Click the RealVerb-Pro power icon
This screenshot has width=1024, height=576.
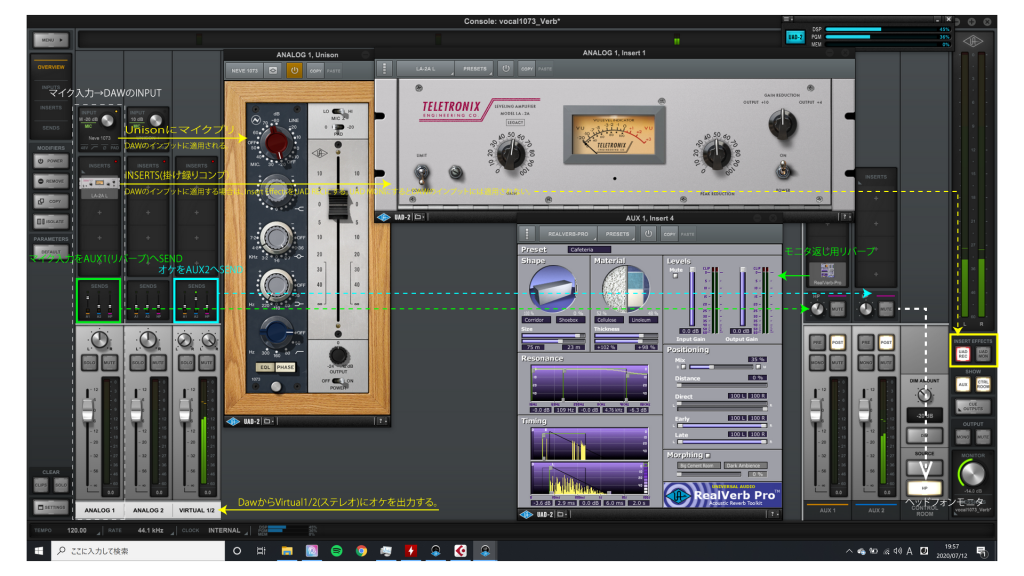(x=649, y=233)
